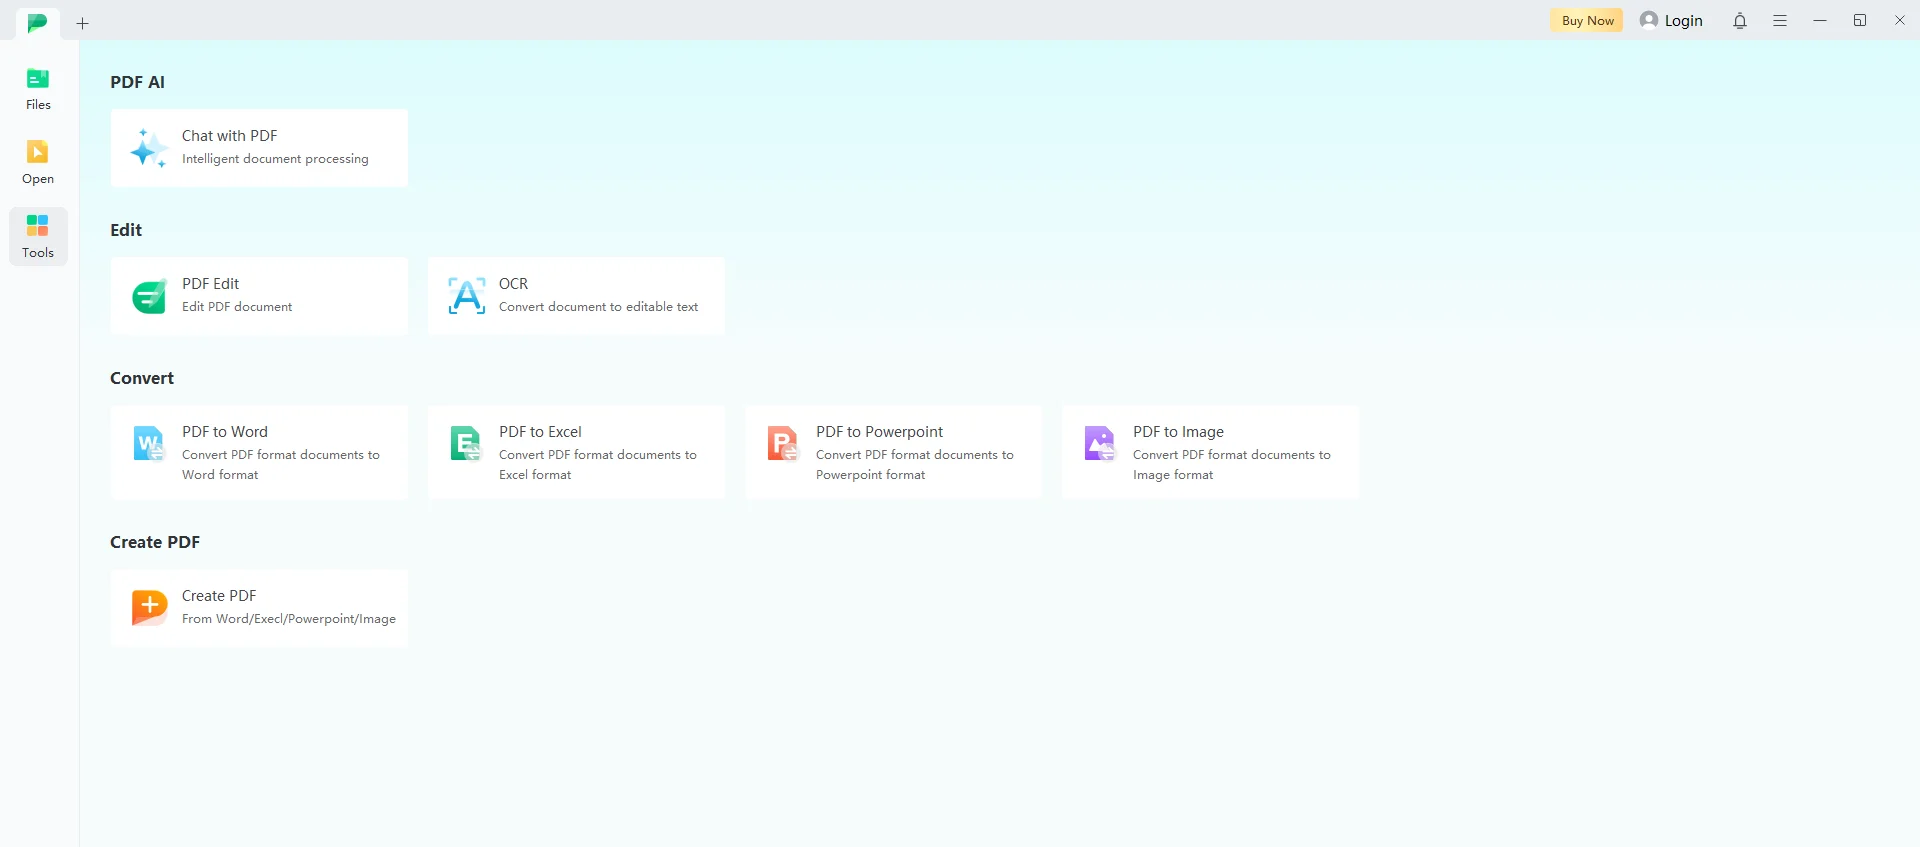The image size is (1920, 847).
Task: Click the PDF Edit green icon
Action: pyautogui.click(x=149, y=296)
